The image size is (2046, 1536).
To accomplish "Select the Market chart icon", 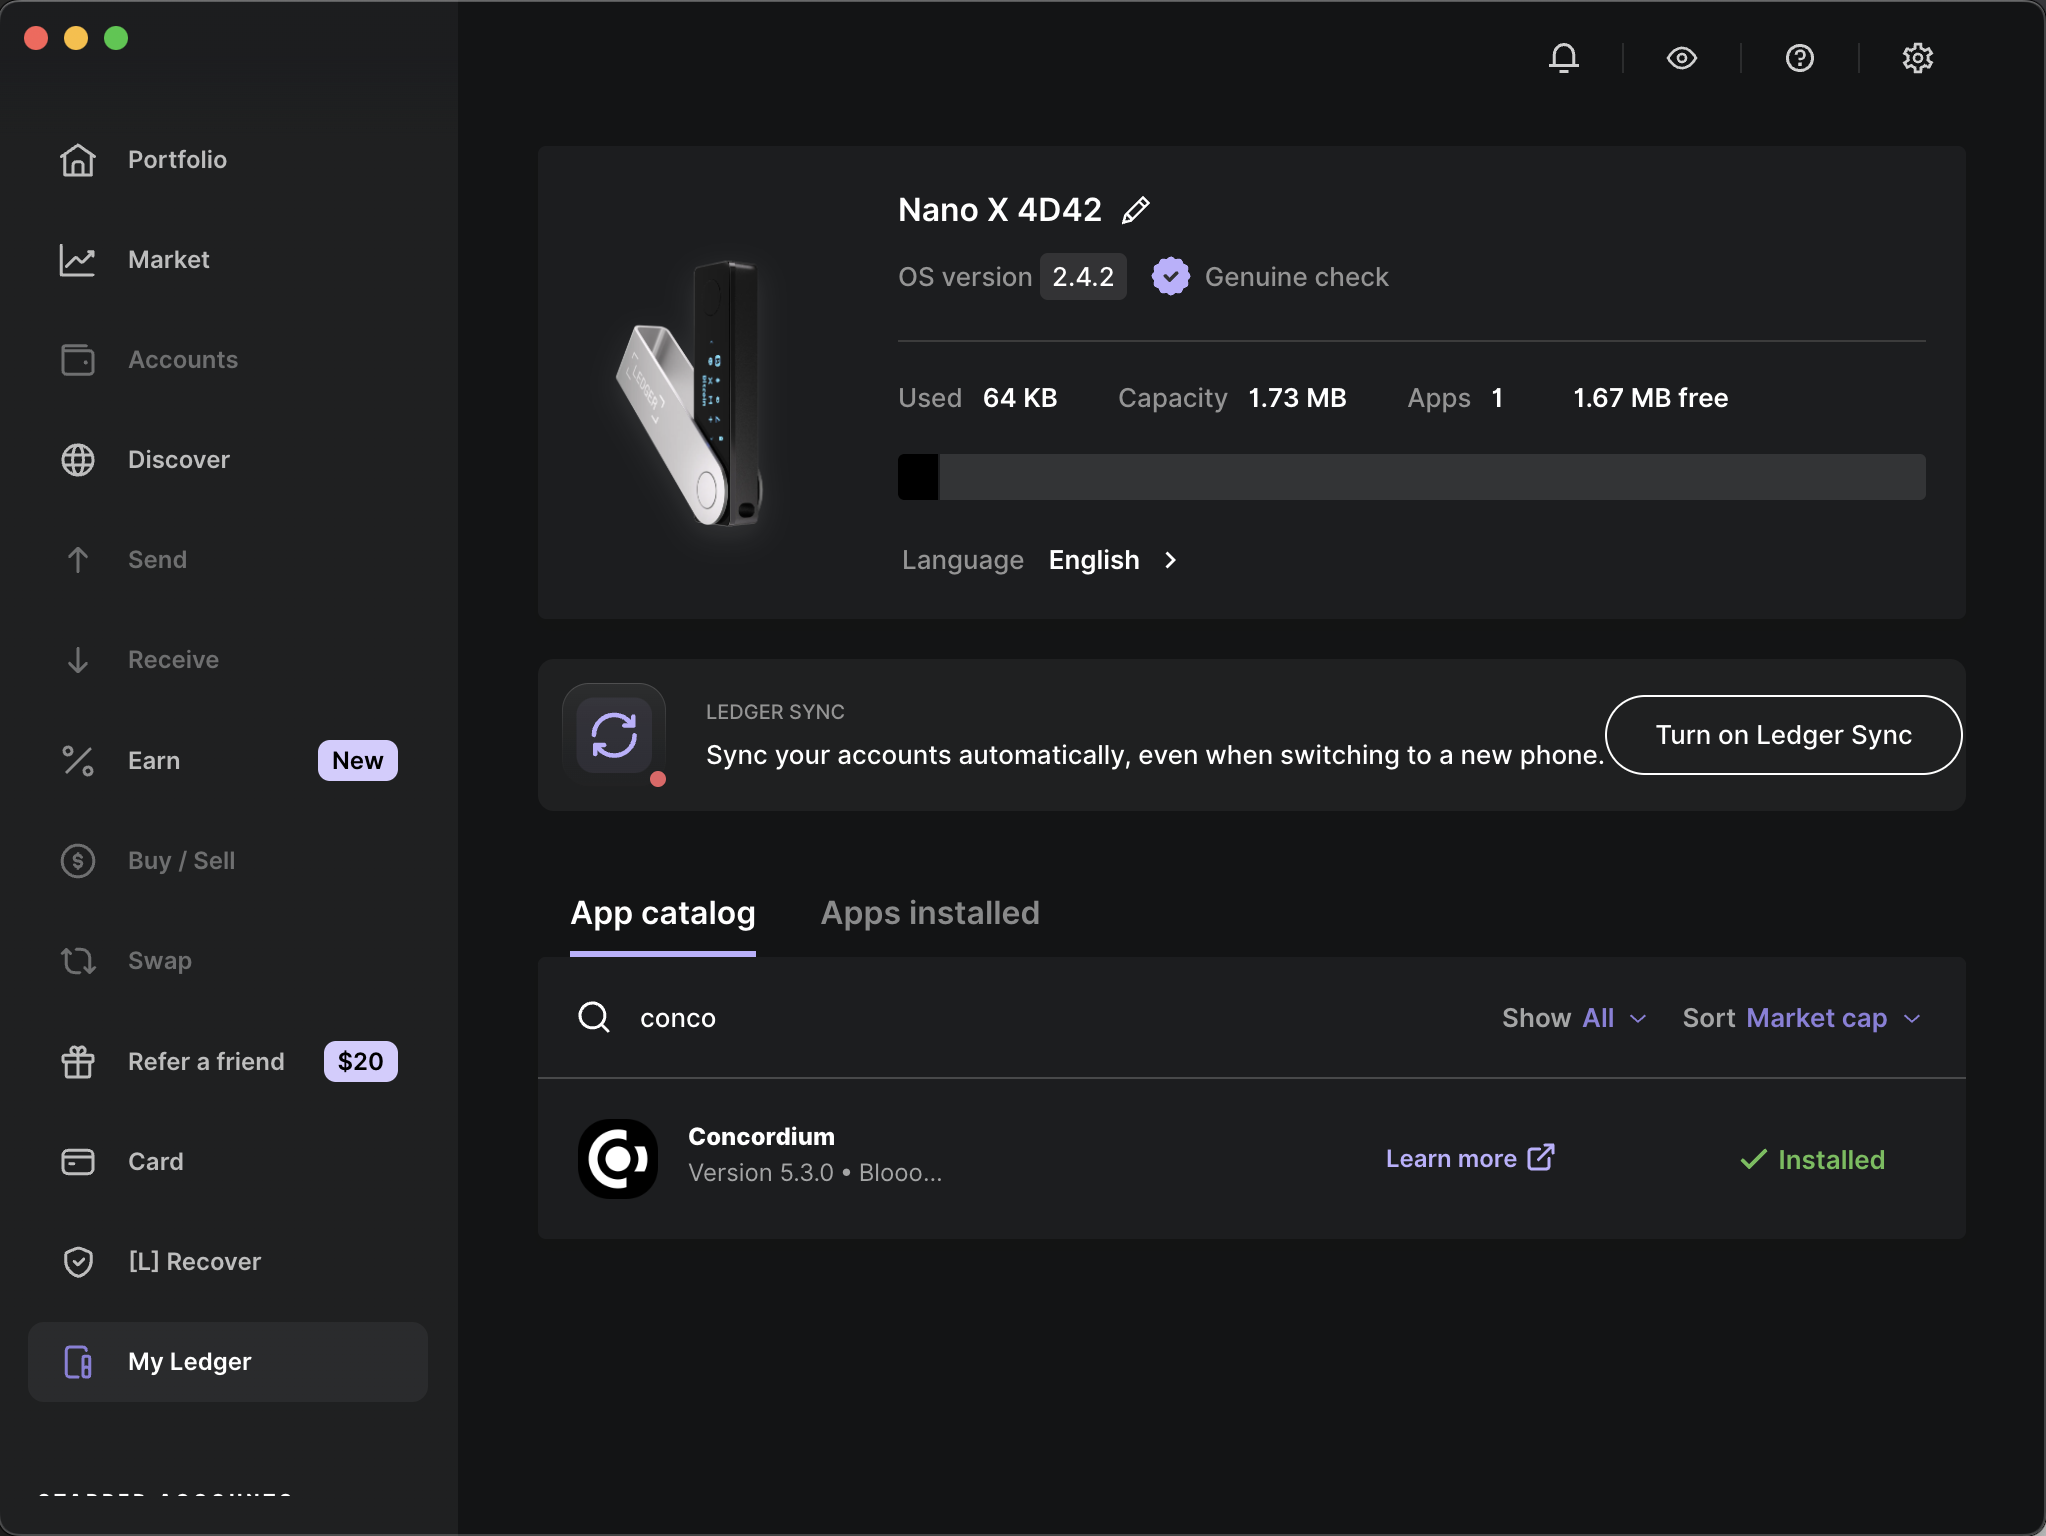I will [x=78, y=260].
